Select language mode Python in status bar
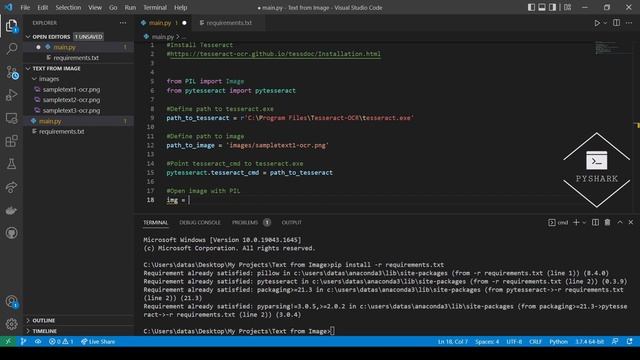640x360 pixels. point(558,342)
